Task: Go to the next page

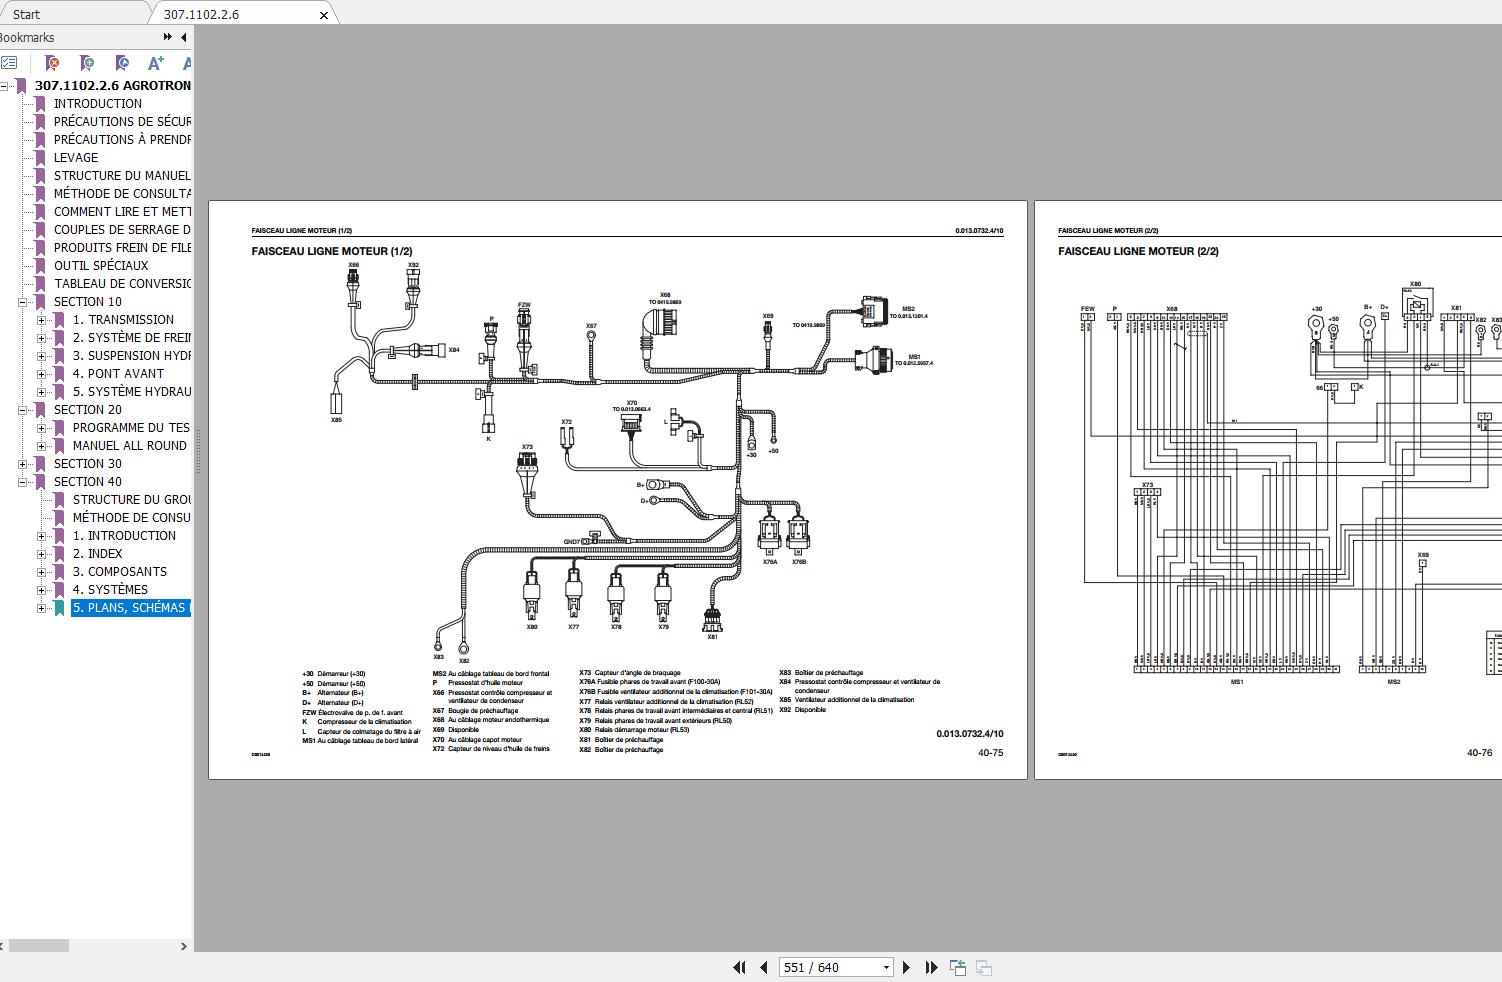Action: (x=906, y=967)
